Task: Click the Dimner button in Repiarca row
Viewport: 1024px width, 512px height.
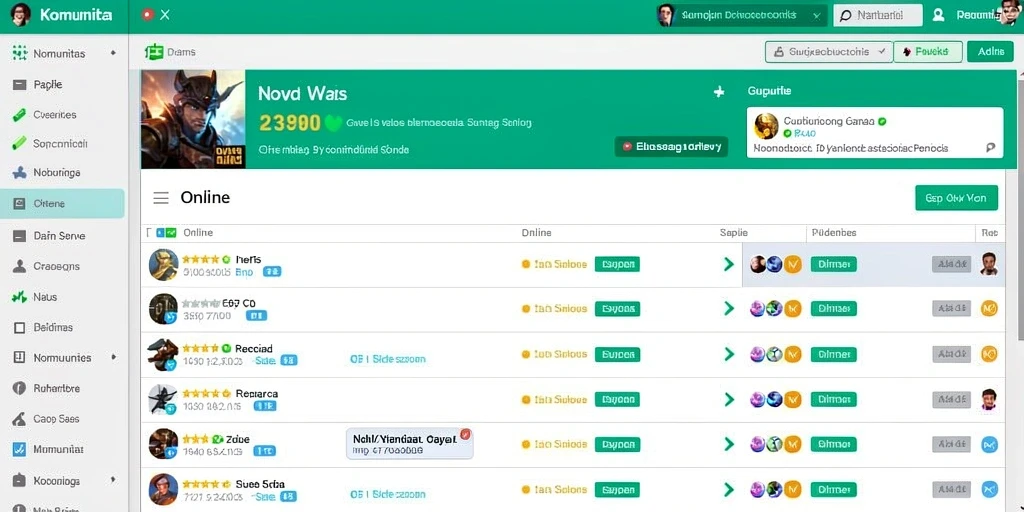Action: tap(833, 399)
